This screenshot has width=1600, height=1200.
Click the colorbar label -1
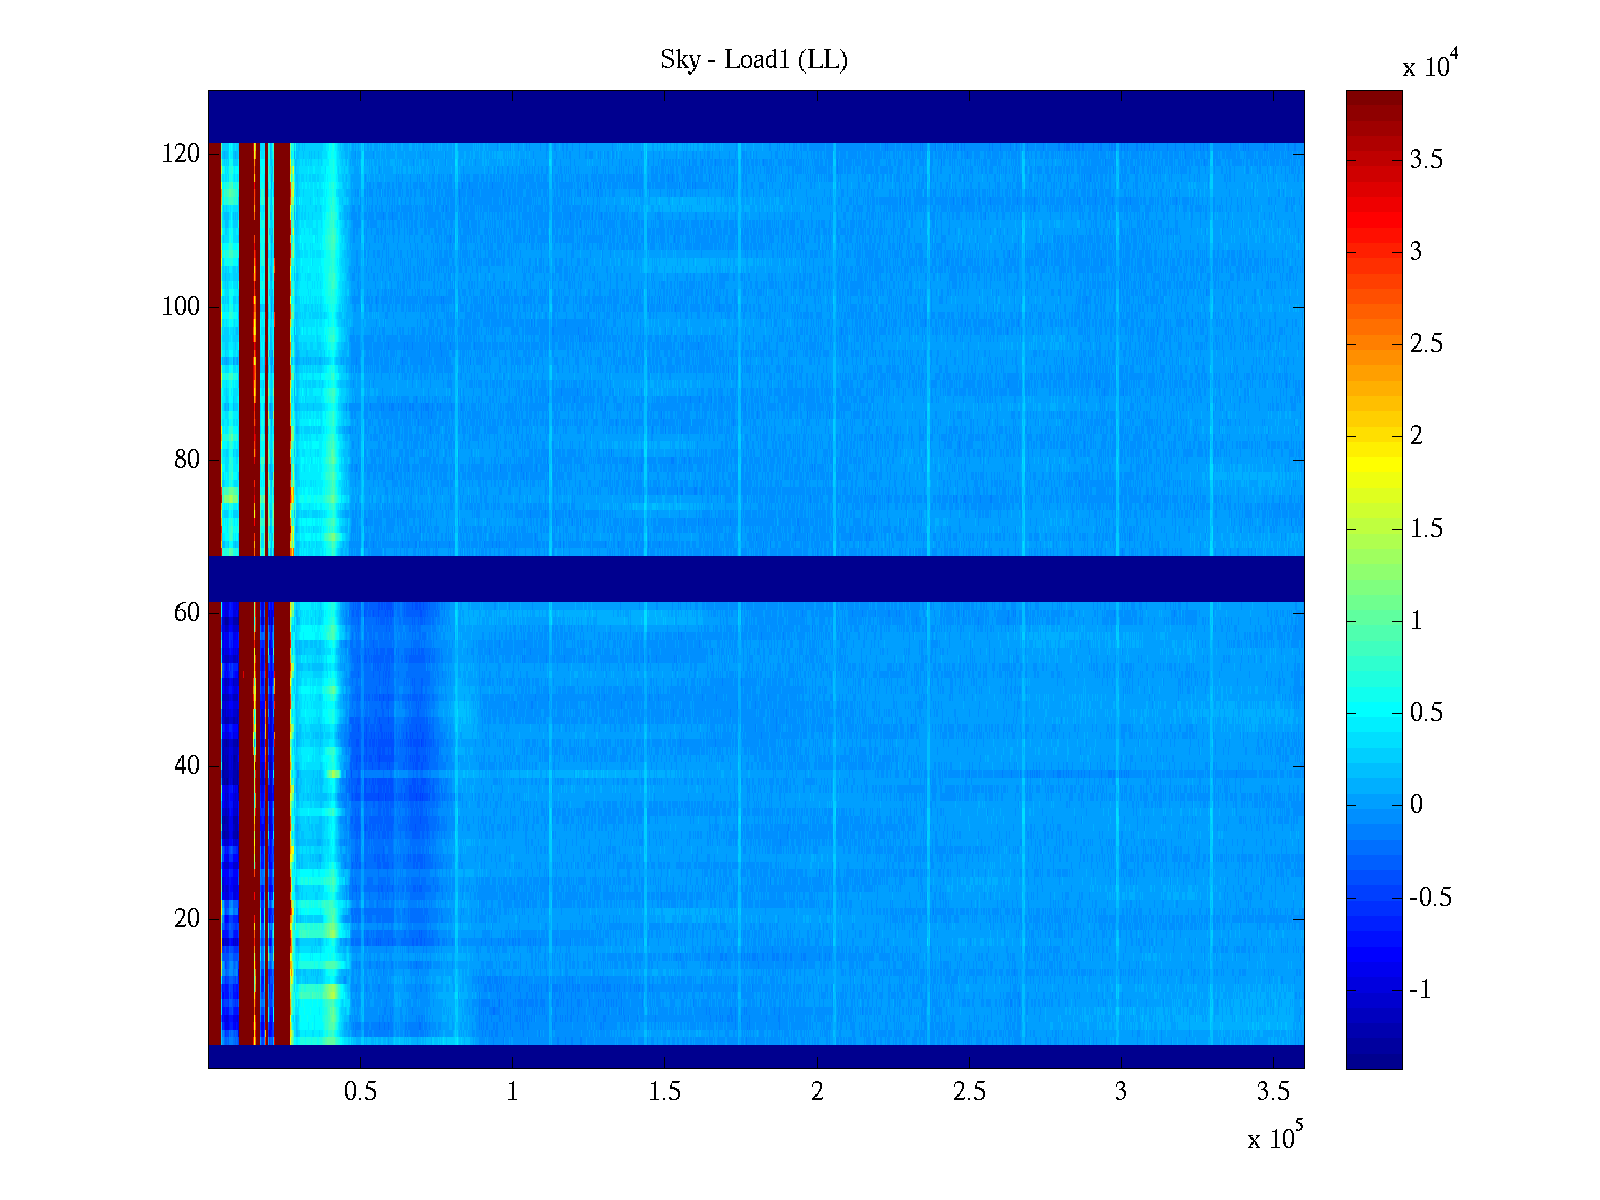[1420, 990]
